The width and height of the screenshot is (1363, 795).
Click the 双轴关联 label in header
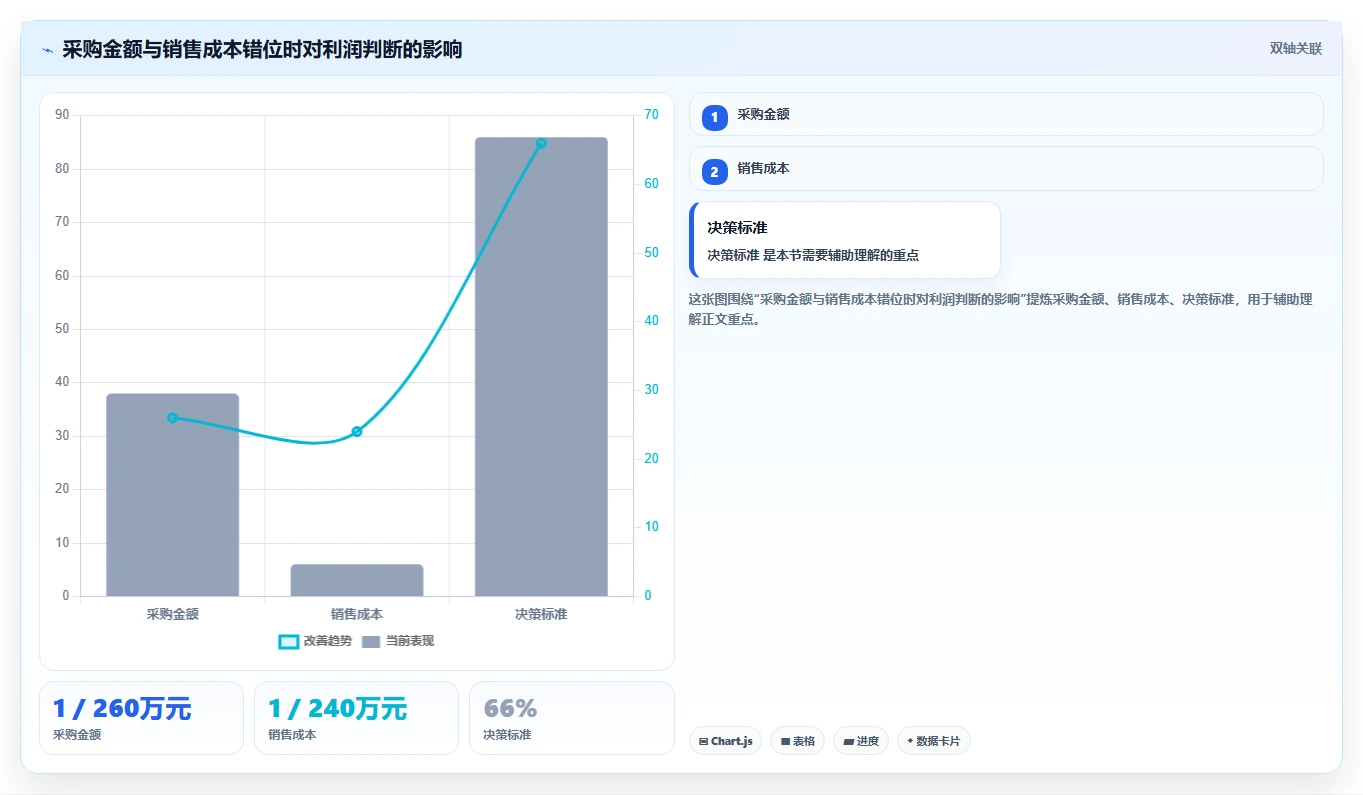[x=1295, y=49]
